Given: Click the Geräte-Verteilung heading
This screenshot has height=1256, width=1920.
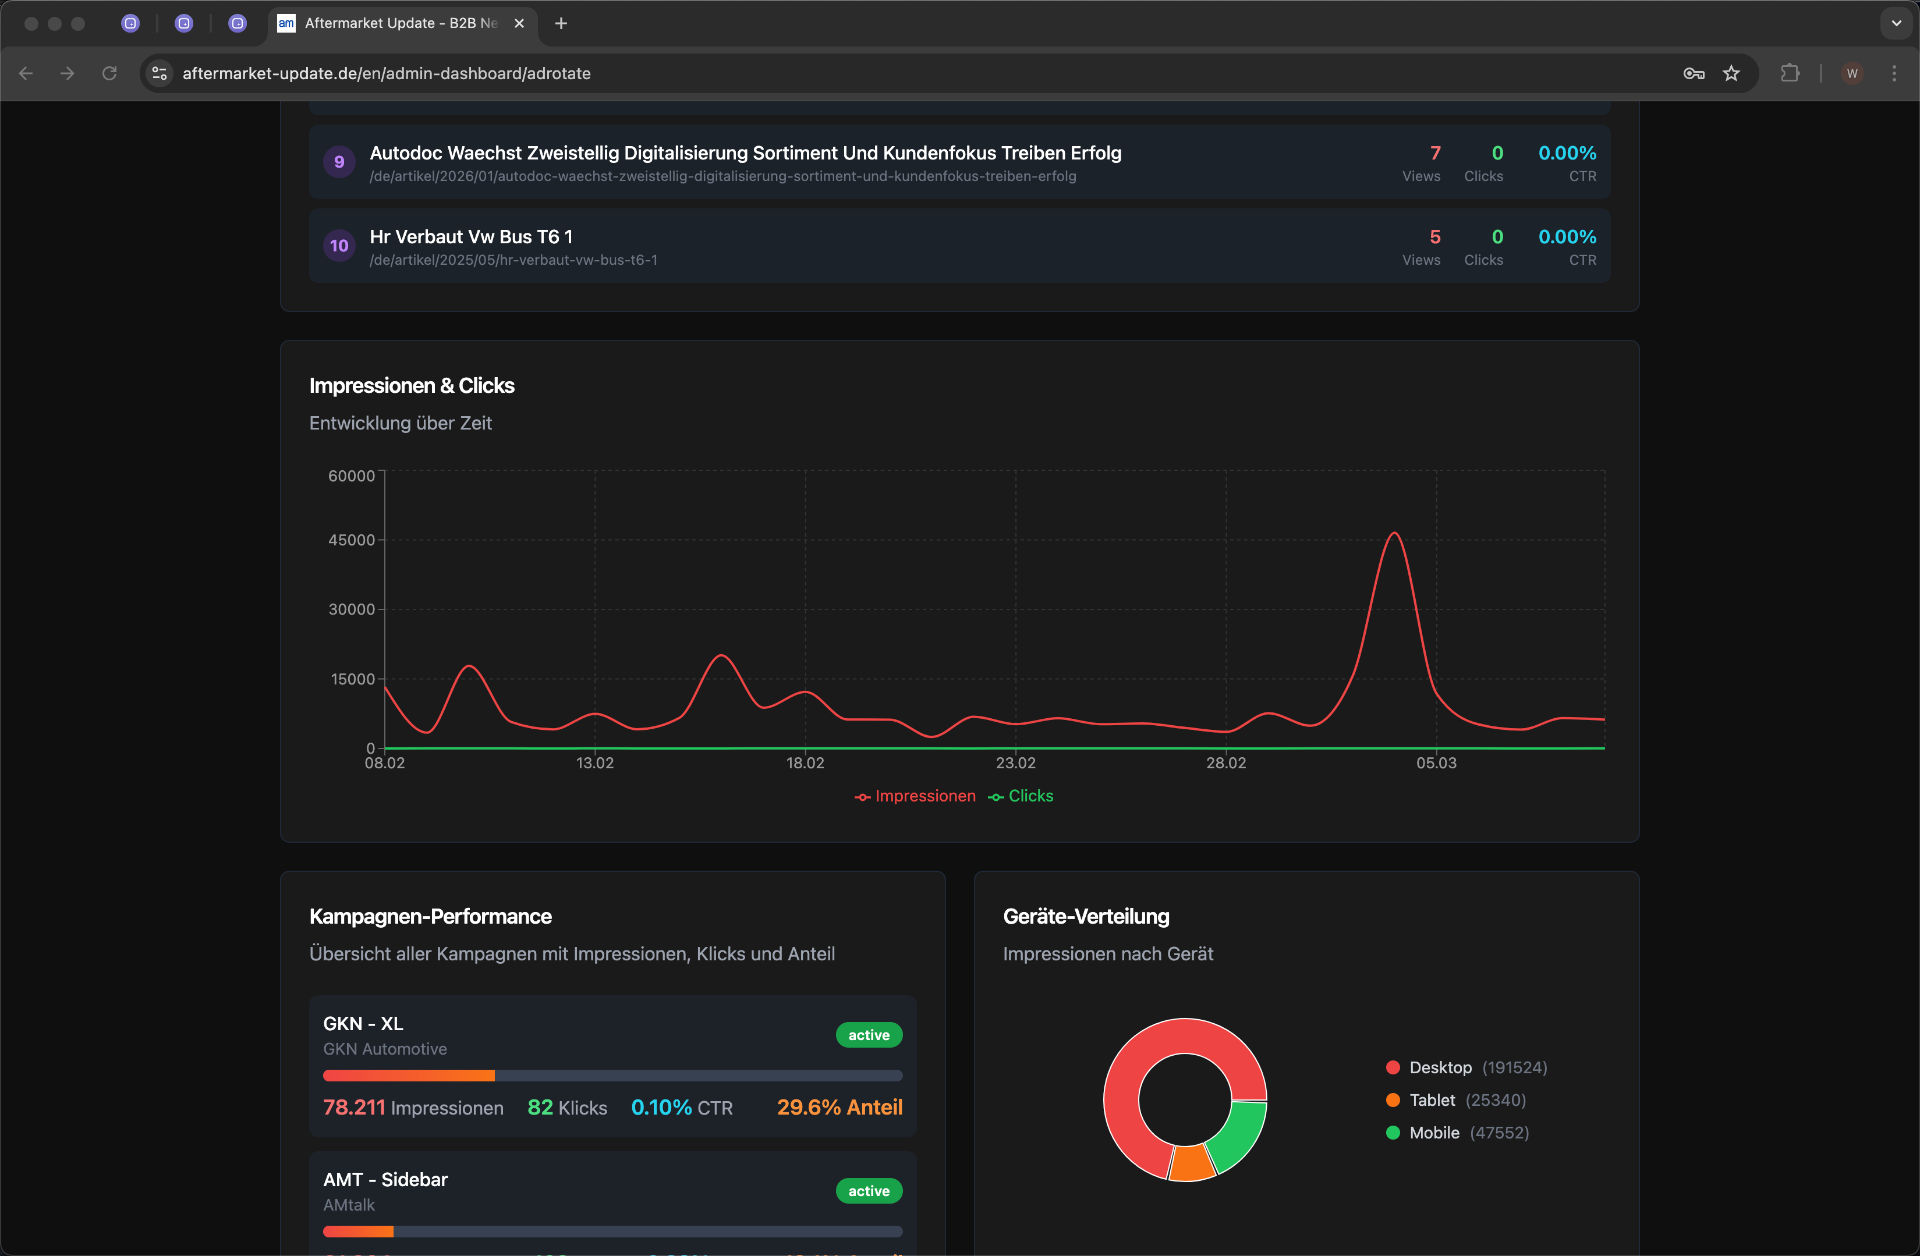Looking at the screenshot, I should (x=1086, y=917).
